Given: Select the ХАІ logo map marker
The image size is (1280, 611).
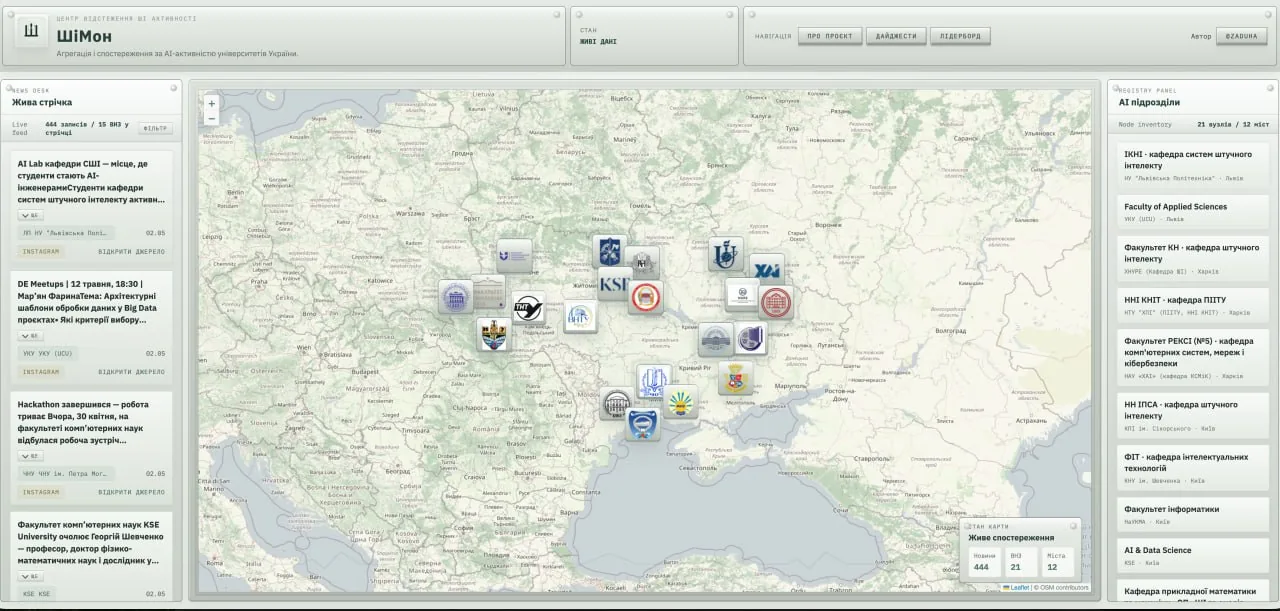Looking at the screenshot, I should tap(766, 270).
